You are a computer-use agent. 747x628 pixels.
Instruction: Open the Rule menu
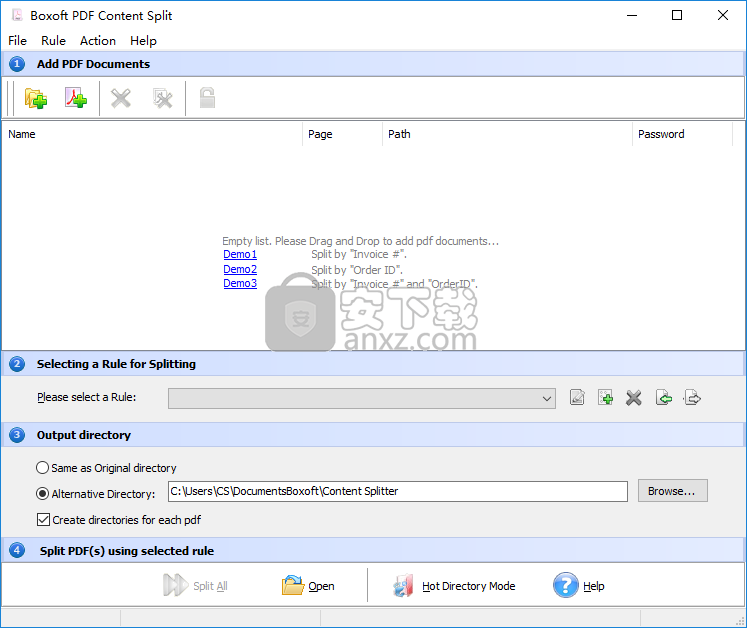tap(53, 41)
